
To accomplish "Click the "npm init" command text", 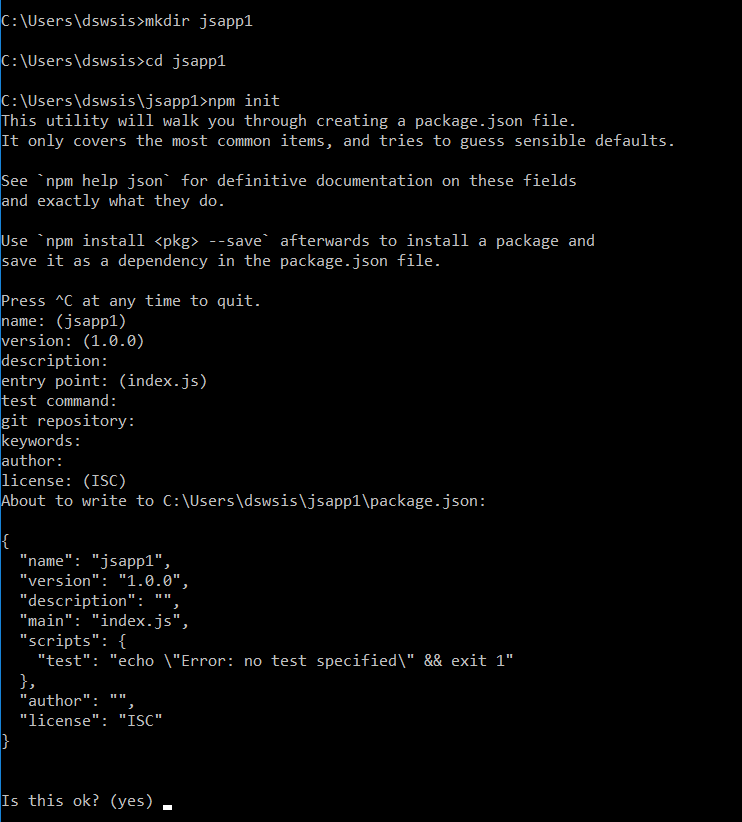I will [x=244, y=101].
